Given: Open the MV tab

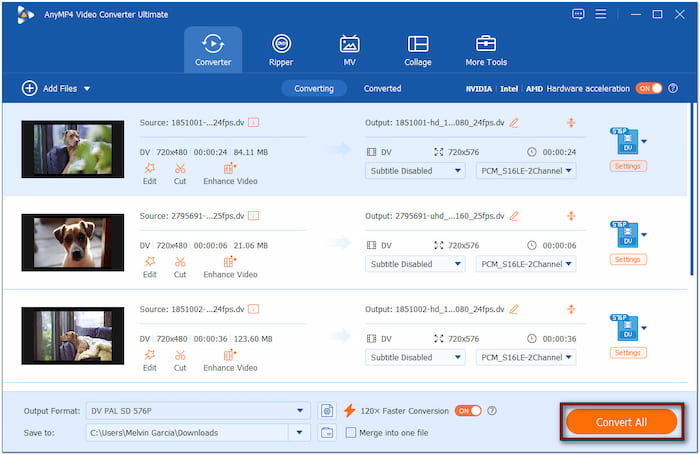Looking at the screenshot, I should click(x=349, y=50).
